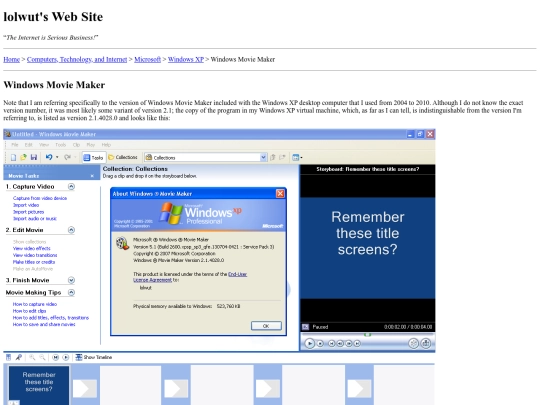Open the End-User License Agreement link
This screenshot has height=405, width=540.
click(190, 277)
